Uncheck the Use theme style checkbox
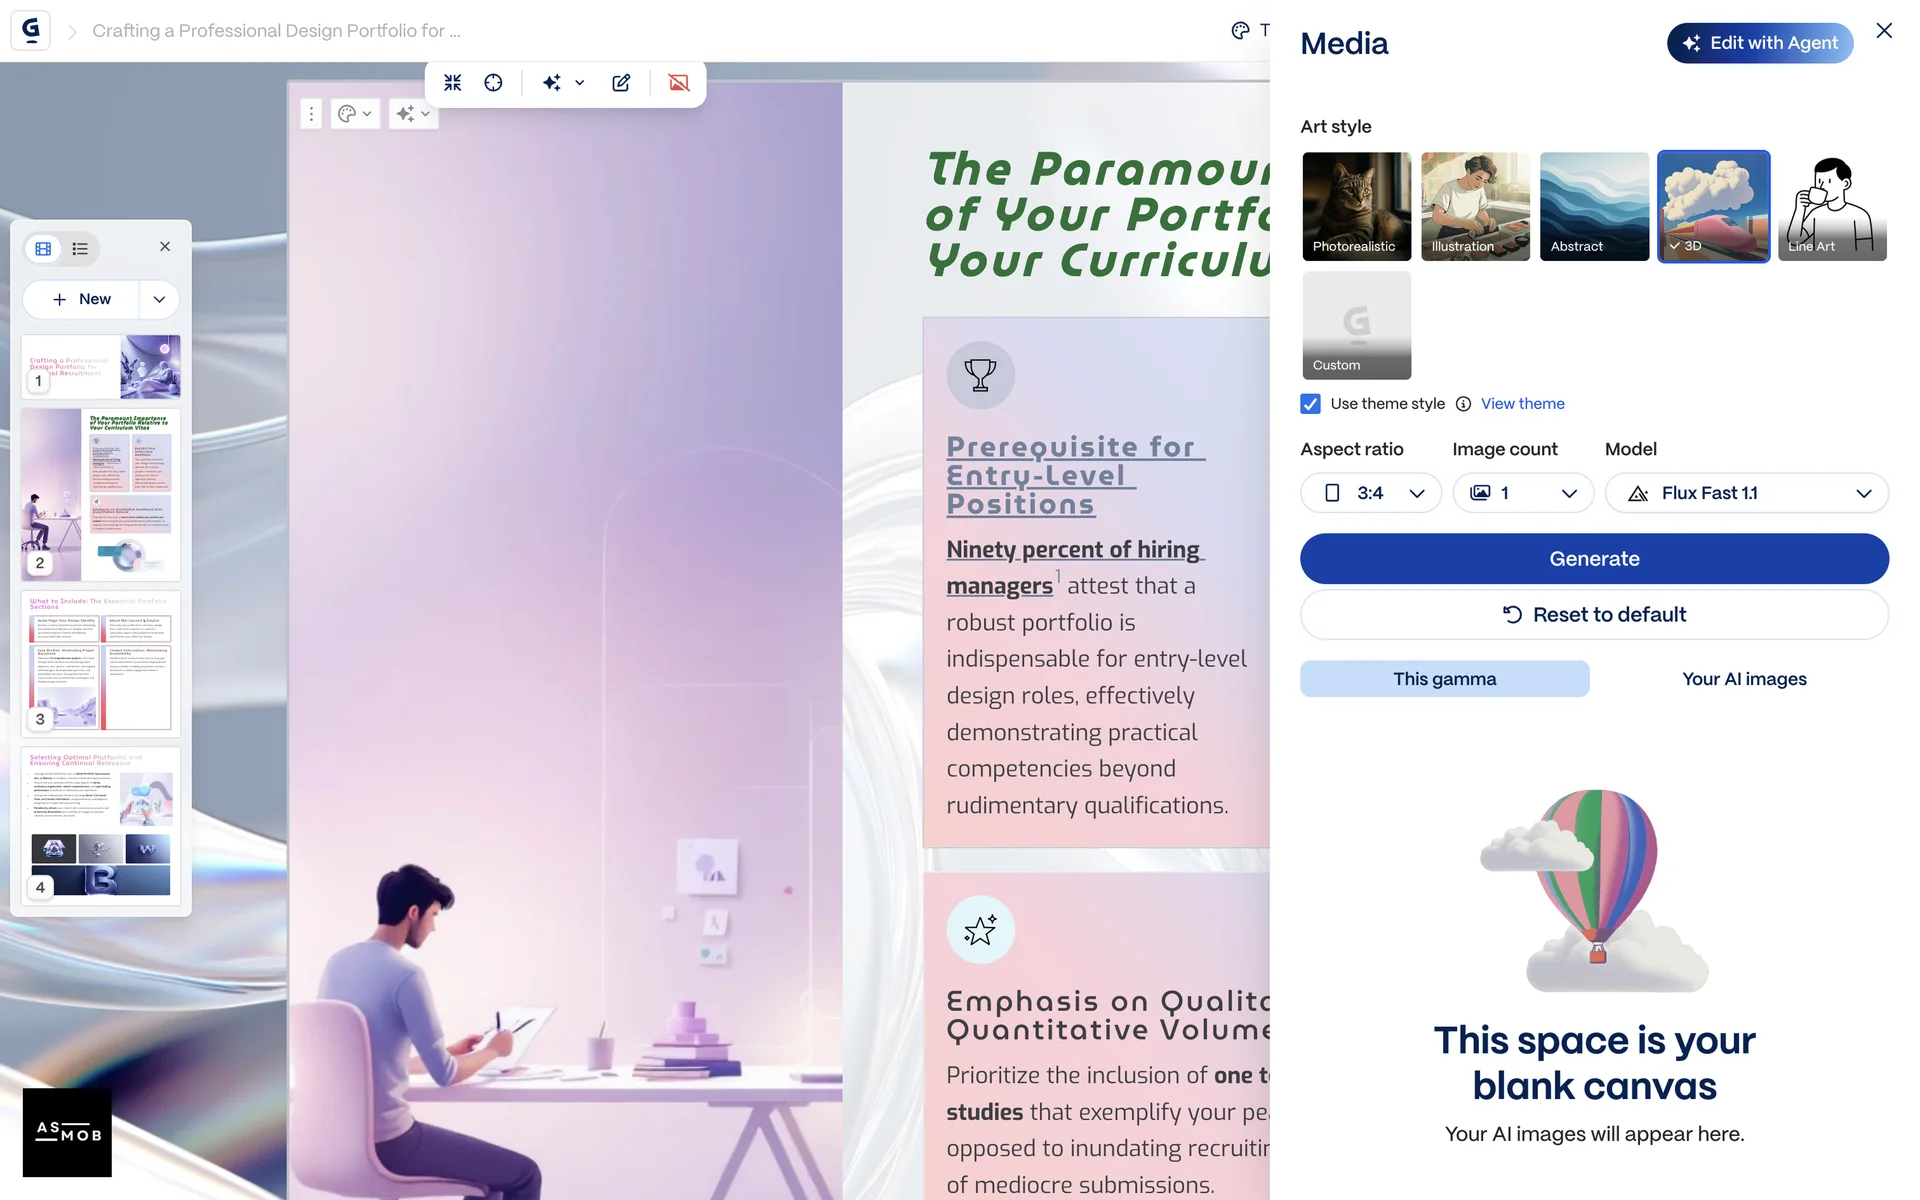The image size is (1920, 1200). pyautogui.click(x=1310, y=404)
